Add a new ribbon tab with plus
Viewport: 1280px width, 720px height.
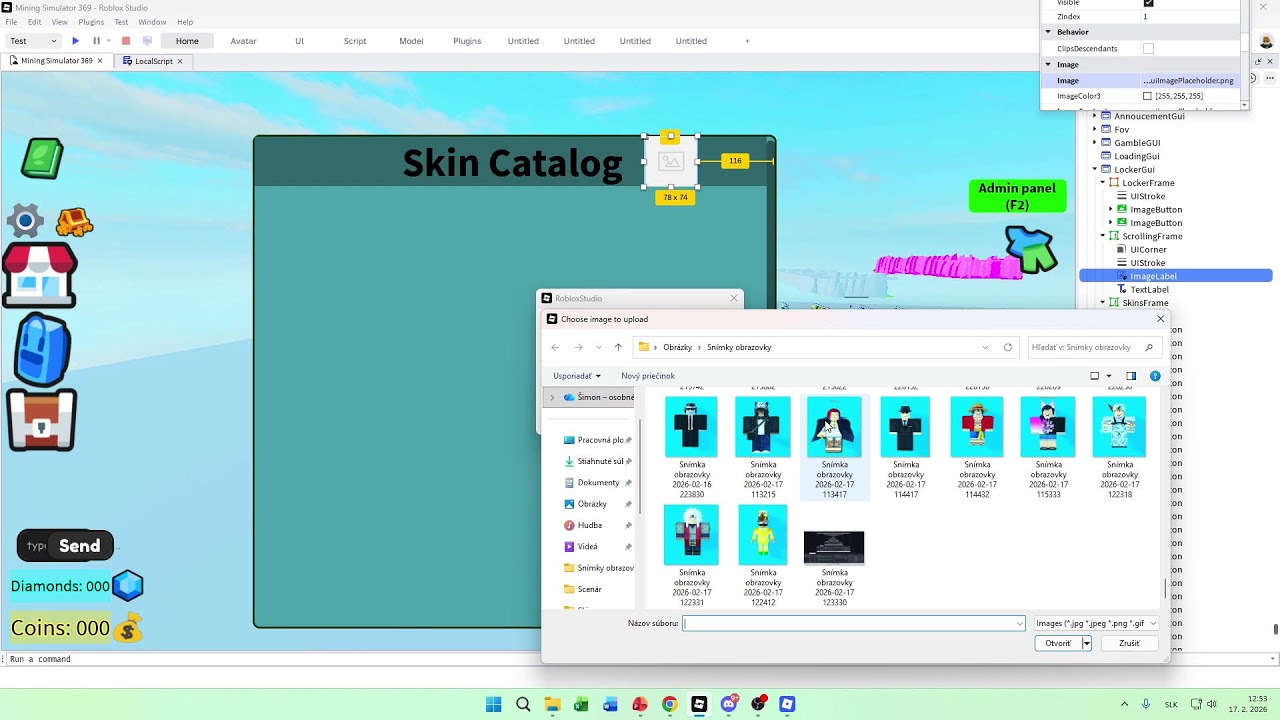747,41
